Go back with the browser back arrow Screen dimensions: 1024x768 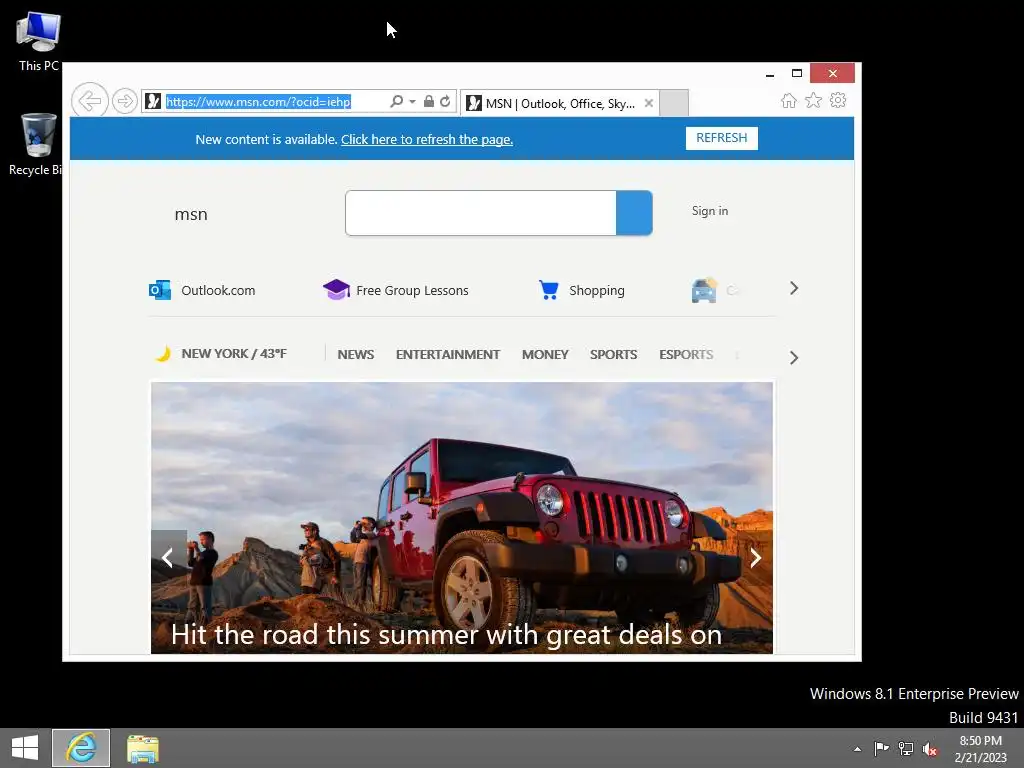pos(89,101)
